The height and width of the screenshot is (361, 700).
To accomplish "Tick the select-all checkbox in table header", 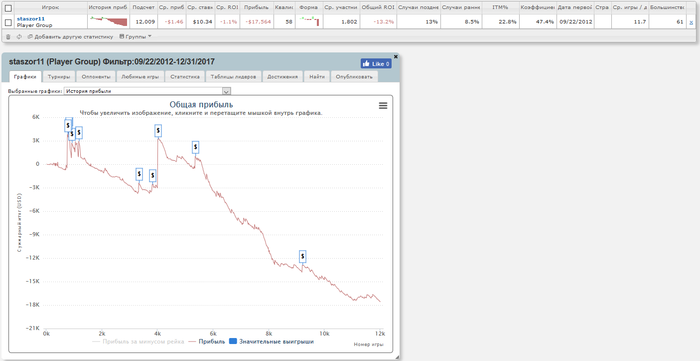I will coord(8,8).
